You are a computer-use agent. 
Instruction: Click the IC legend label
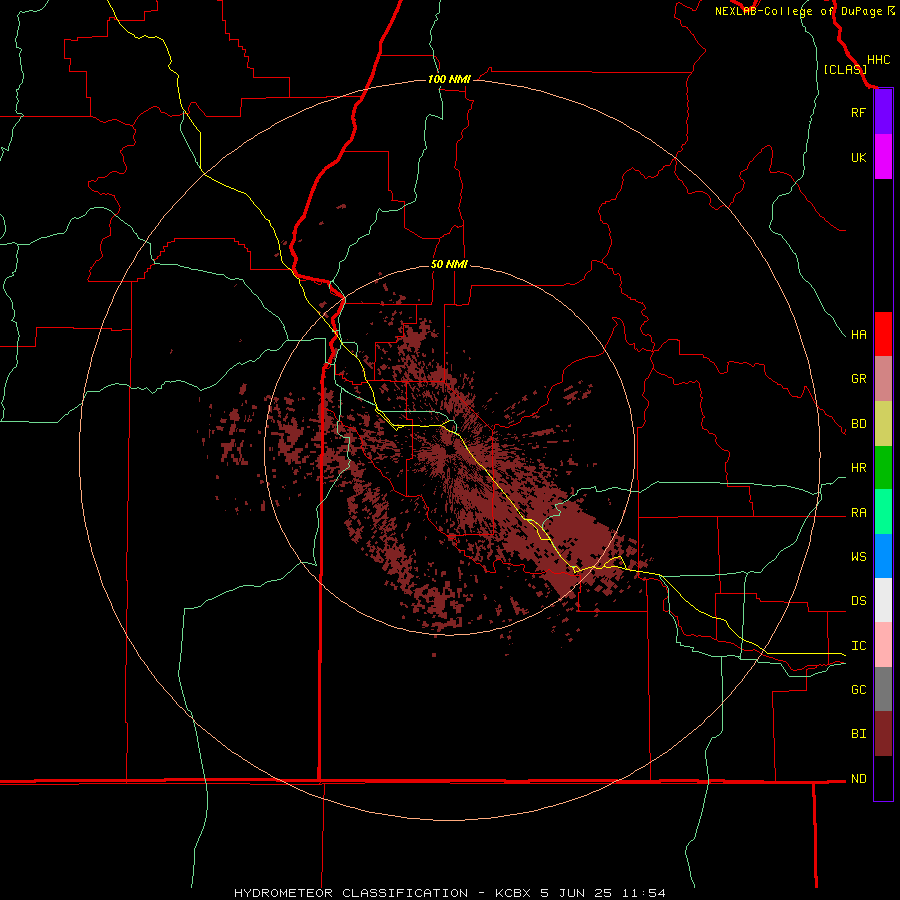pos(858,646)
